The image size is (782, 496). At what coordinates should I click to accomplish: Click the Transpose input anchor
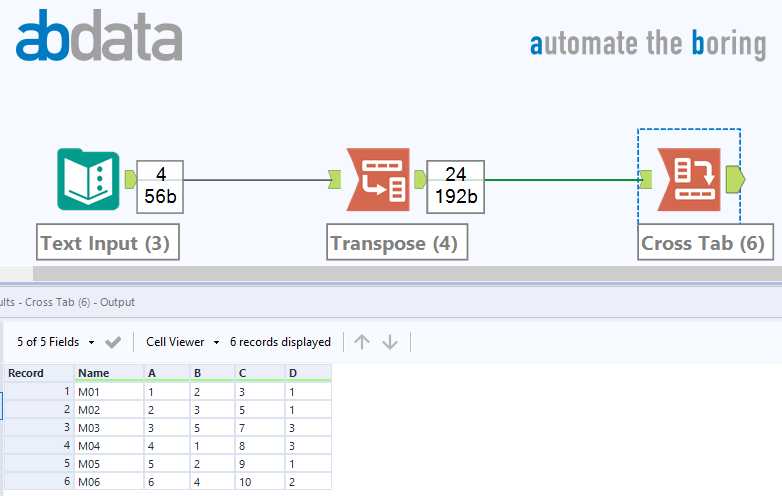click(x=335, y=179)
